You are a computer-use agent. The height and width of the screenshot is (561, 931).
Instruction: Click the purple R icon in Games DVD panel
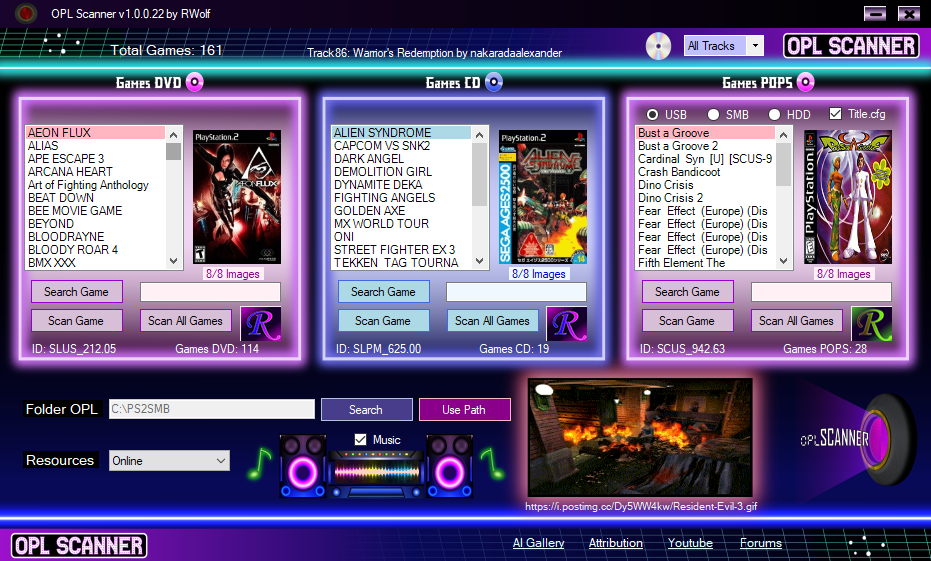click(x=261, y=324)
